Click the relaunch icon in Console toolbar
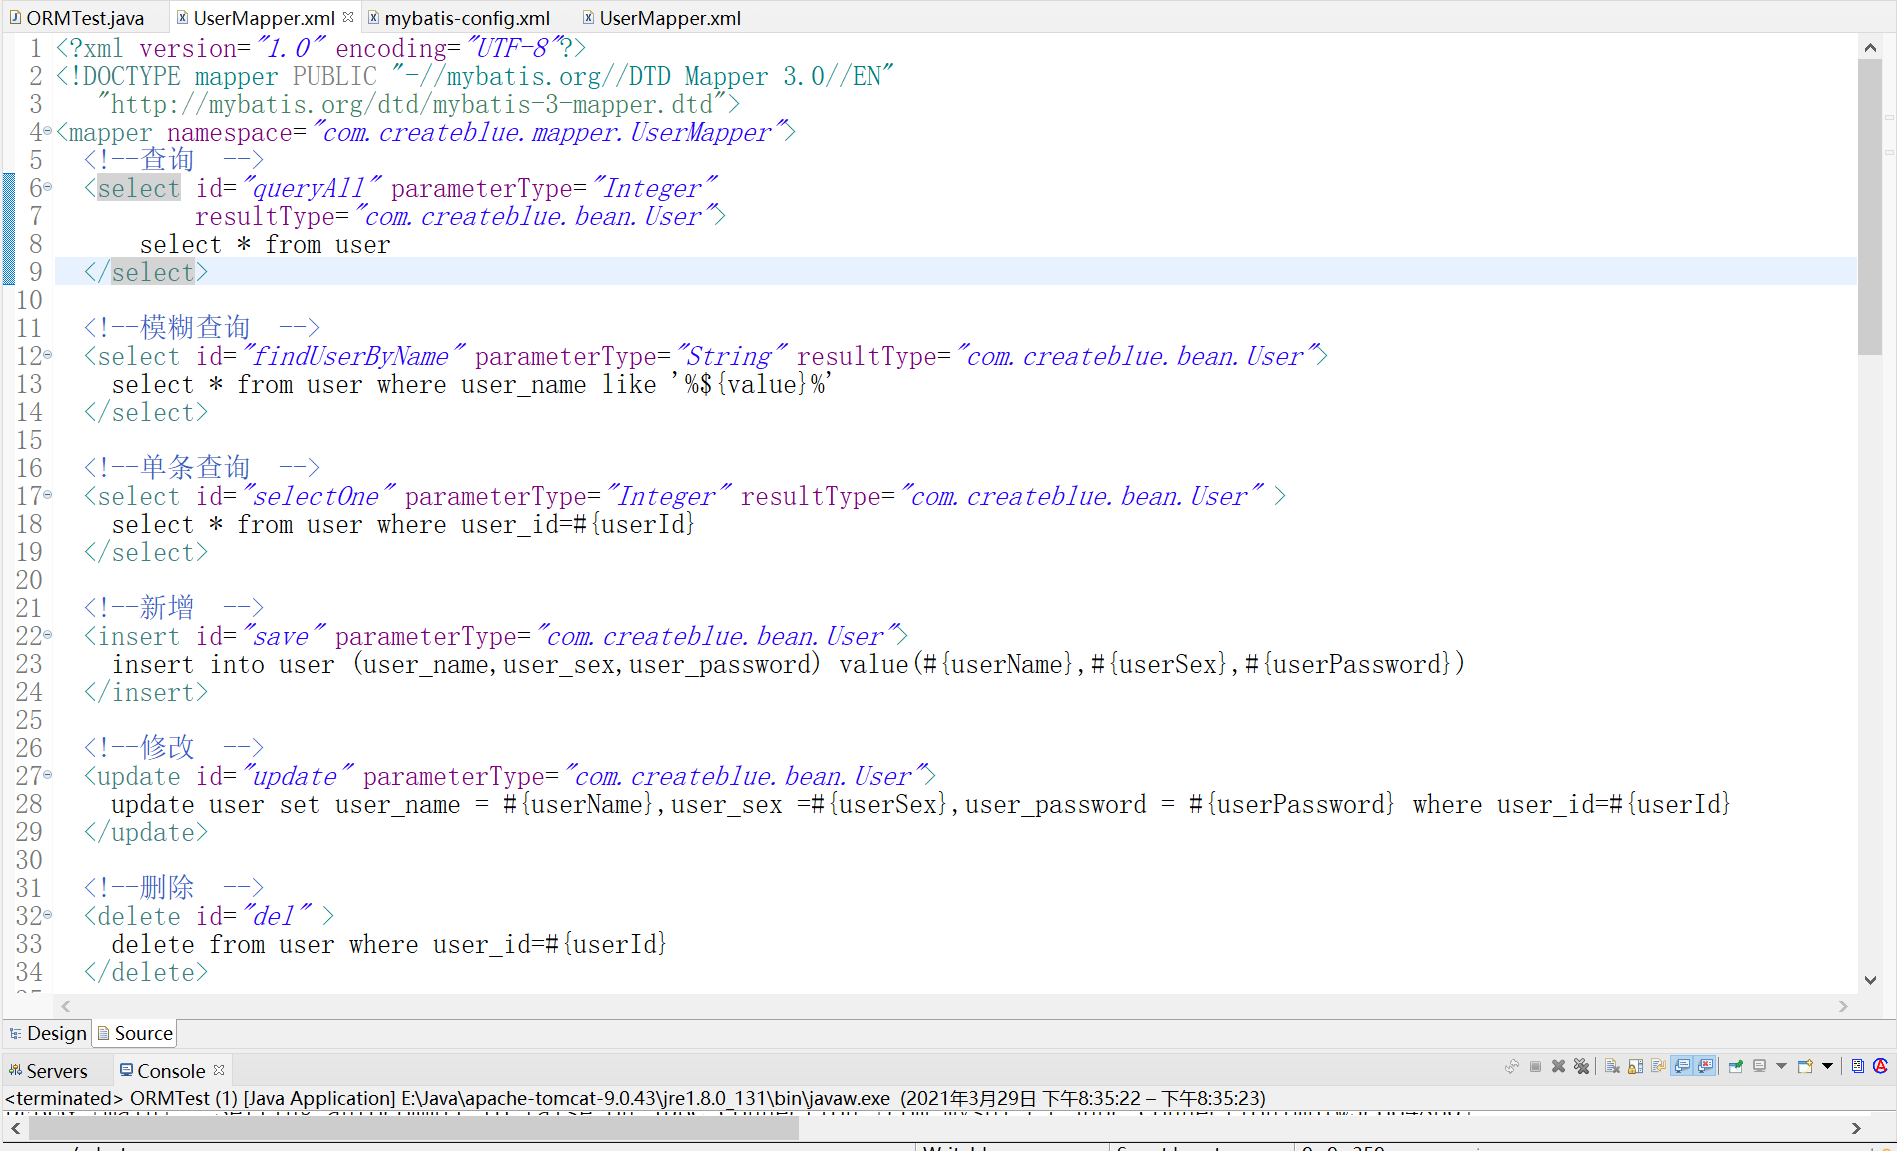The image size is (1897, 1151). coord(1512,1066)
